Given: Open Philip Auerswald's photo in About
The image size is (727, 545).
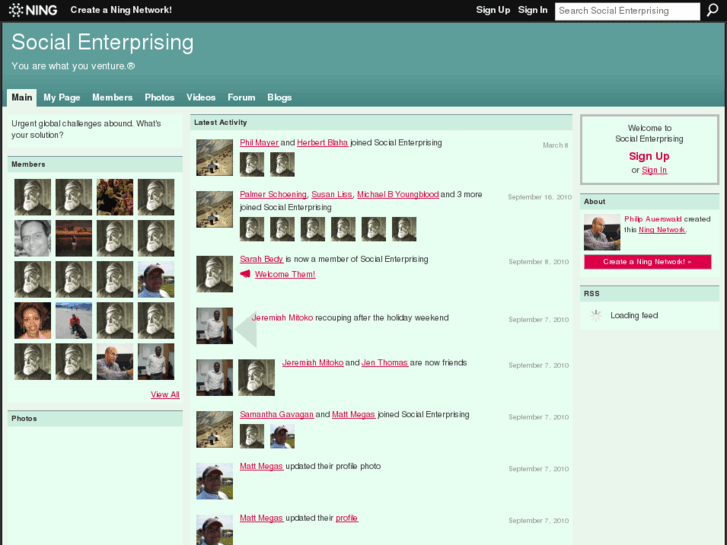Looking at the screenshot, I should pyautogui.click(x=602, y=232).
